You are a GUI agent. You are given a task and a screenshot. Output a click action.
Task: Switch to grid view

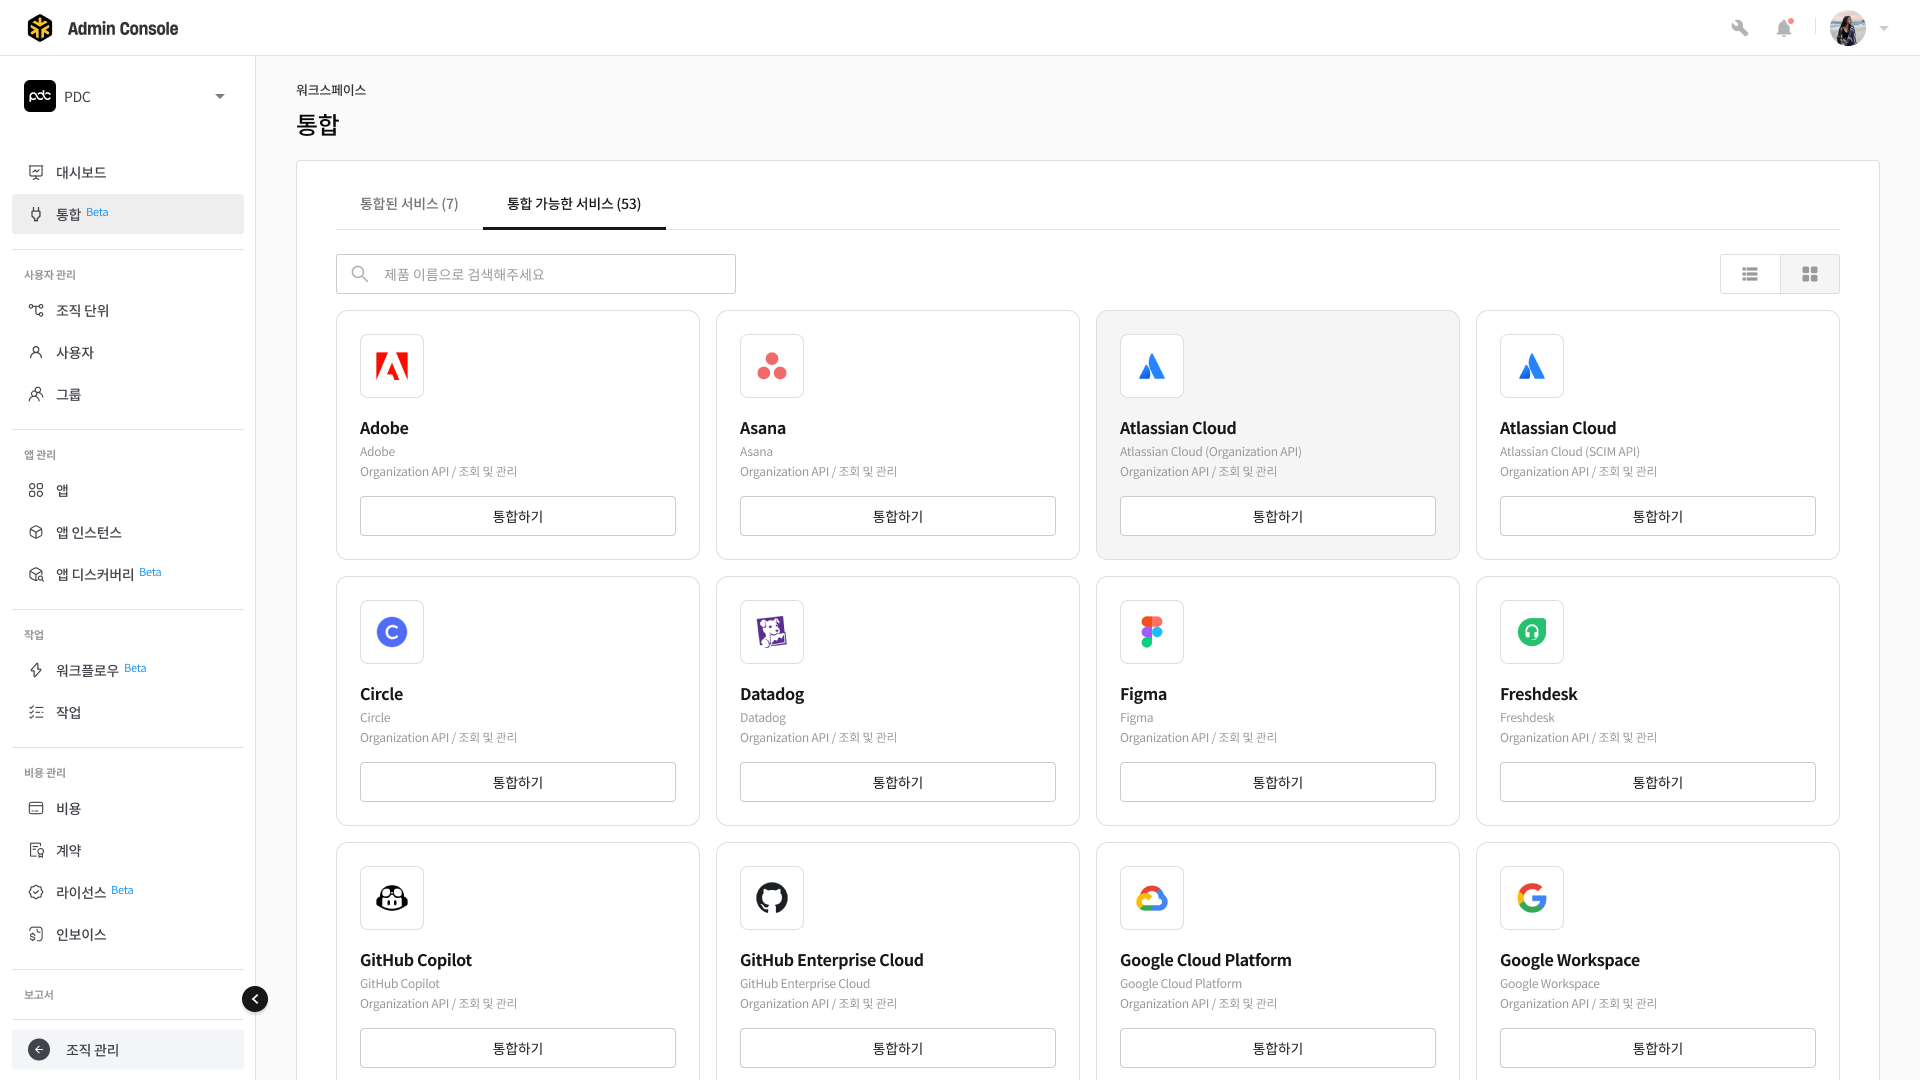(1810, 274)
